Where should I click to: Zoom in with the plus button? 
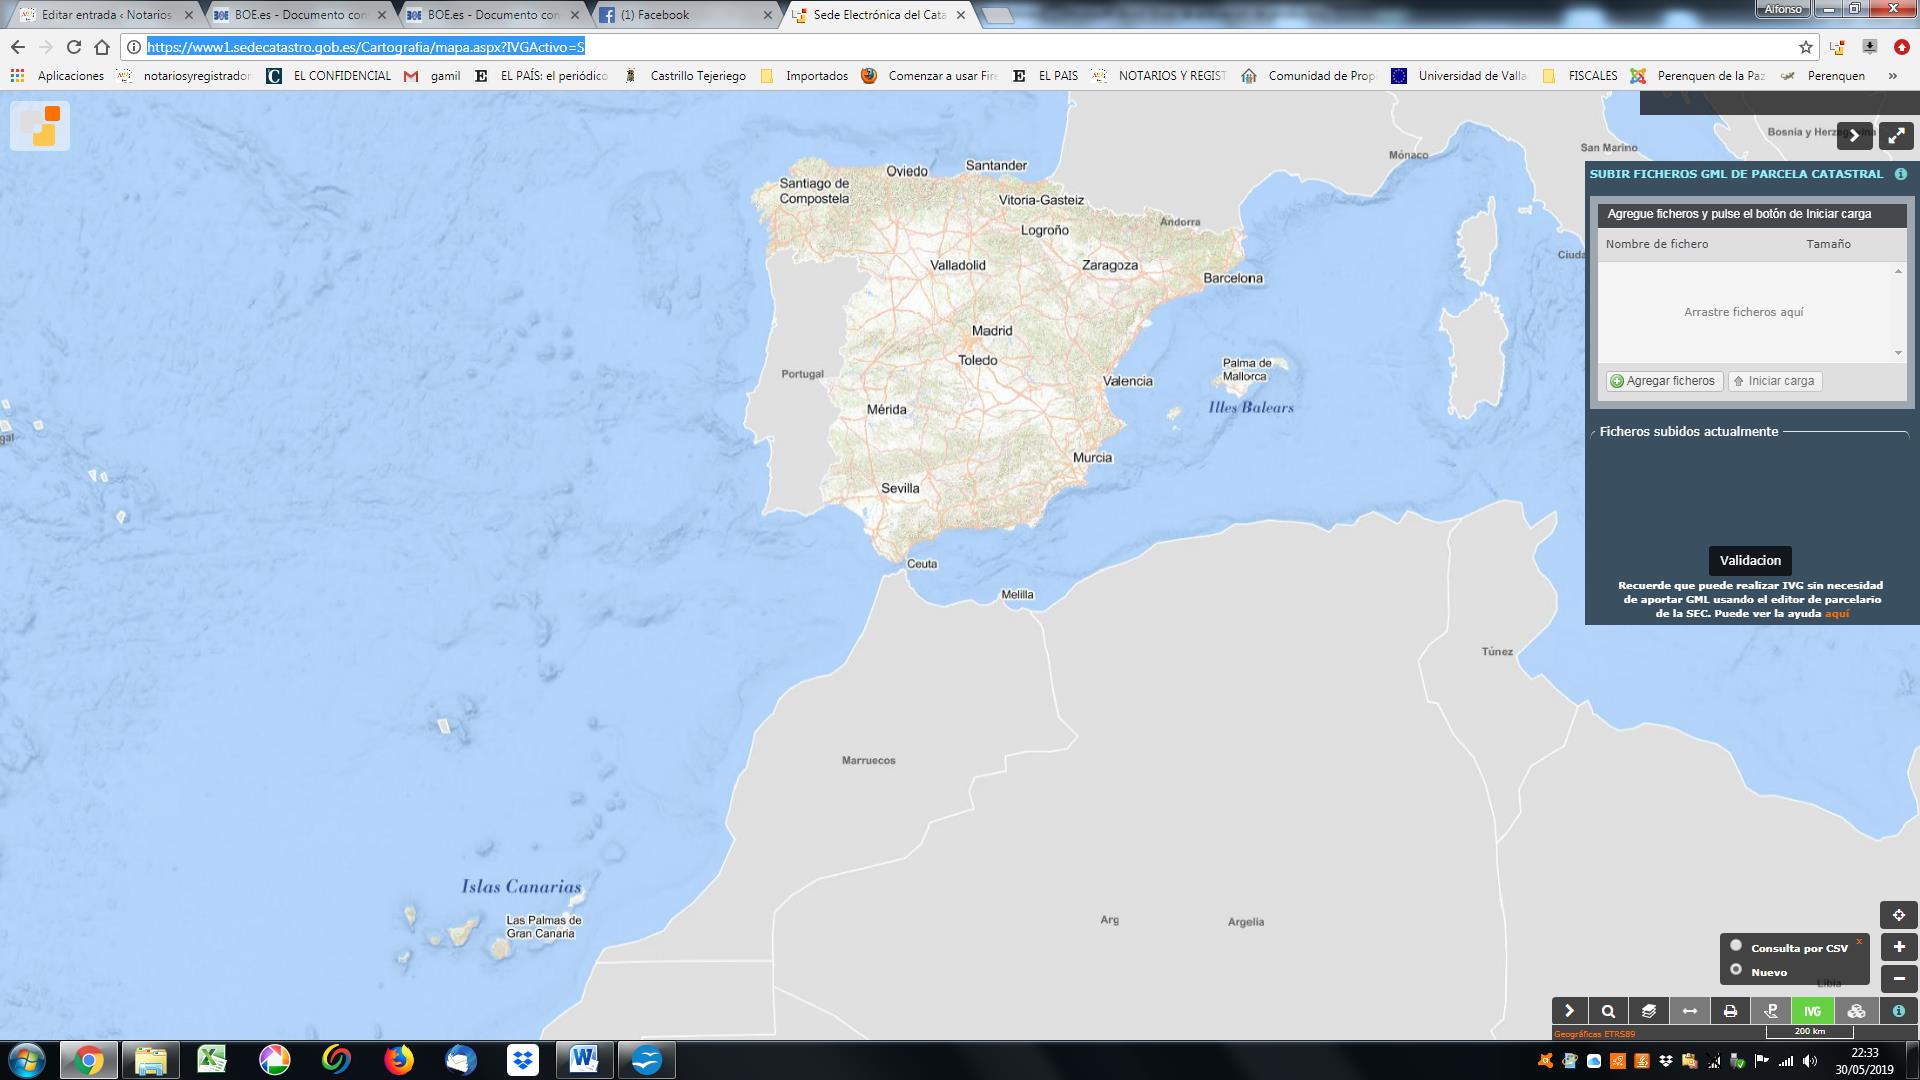1898,947
